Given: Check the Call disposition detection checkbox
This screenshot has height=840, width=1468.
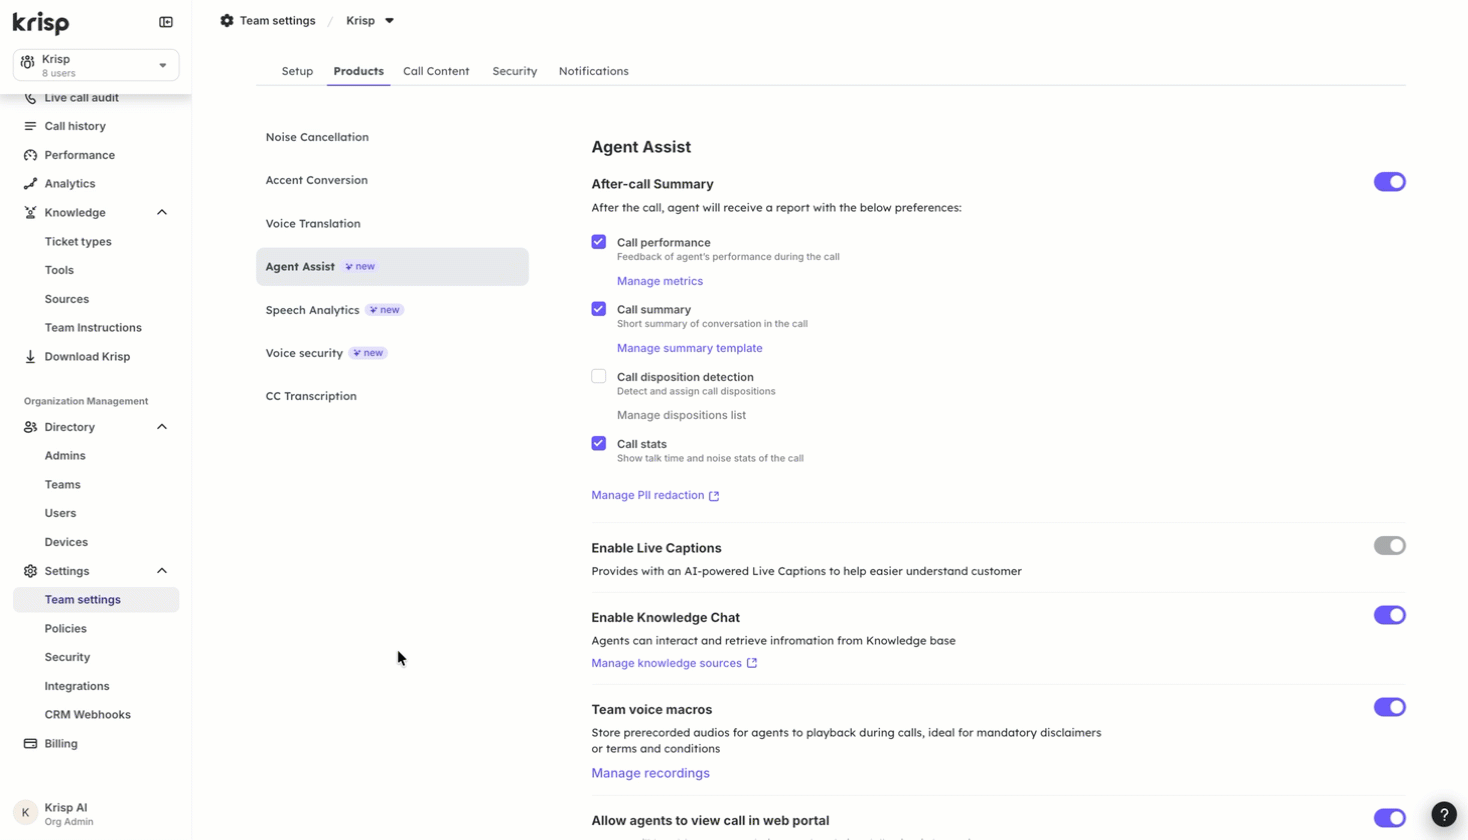Looking at the screenshot, I should click(x=599, y=376).
